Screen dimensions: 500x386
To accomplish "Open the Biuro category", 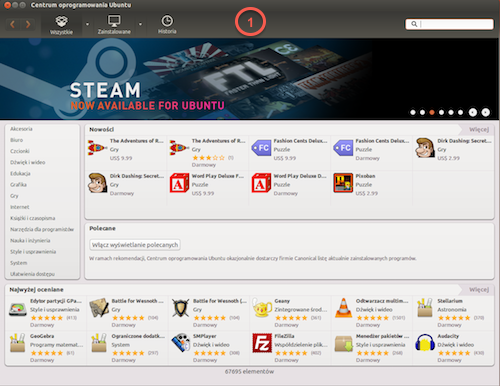I will (17, 140).
